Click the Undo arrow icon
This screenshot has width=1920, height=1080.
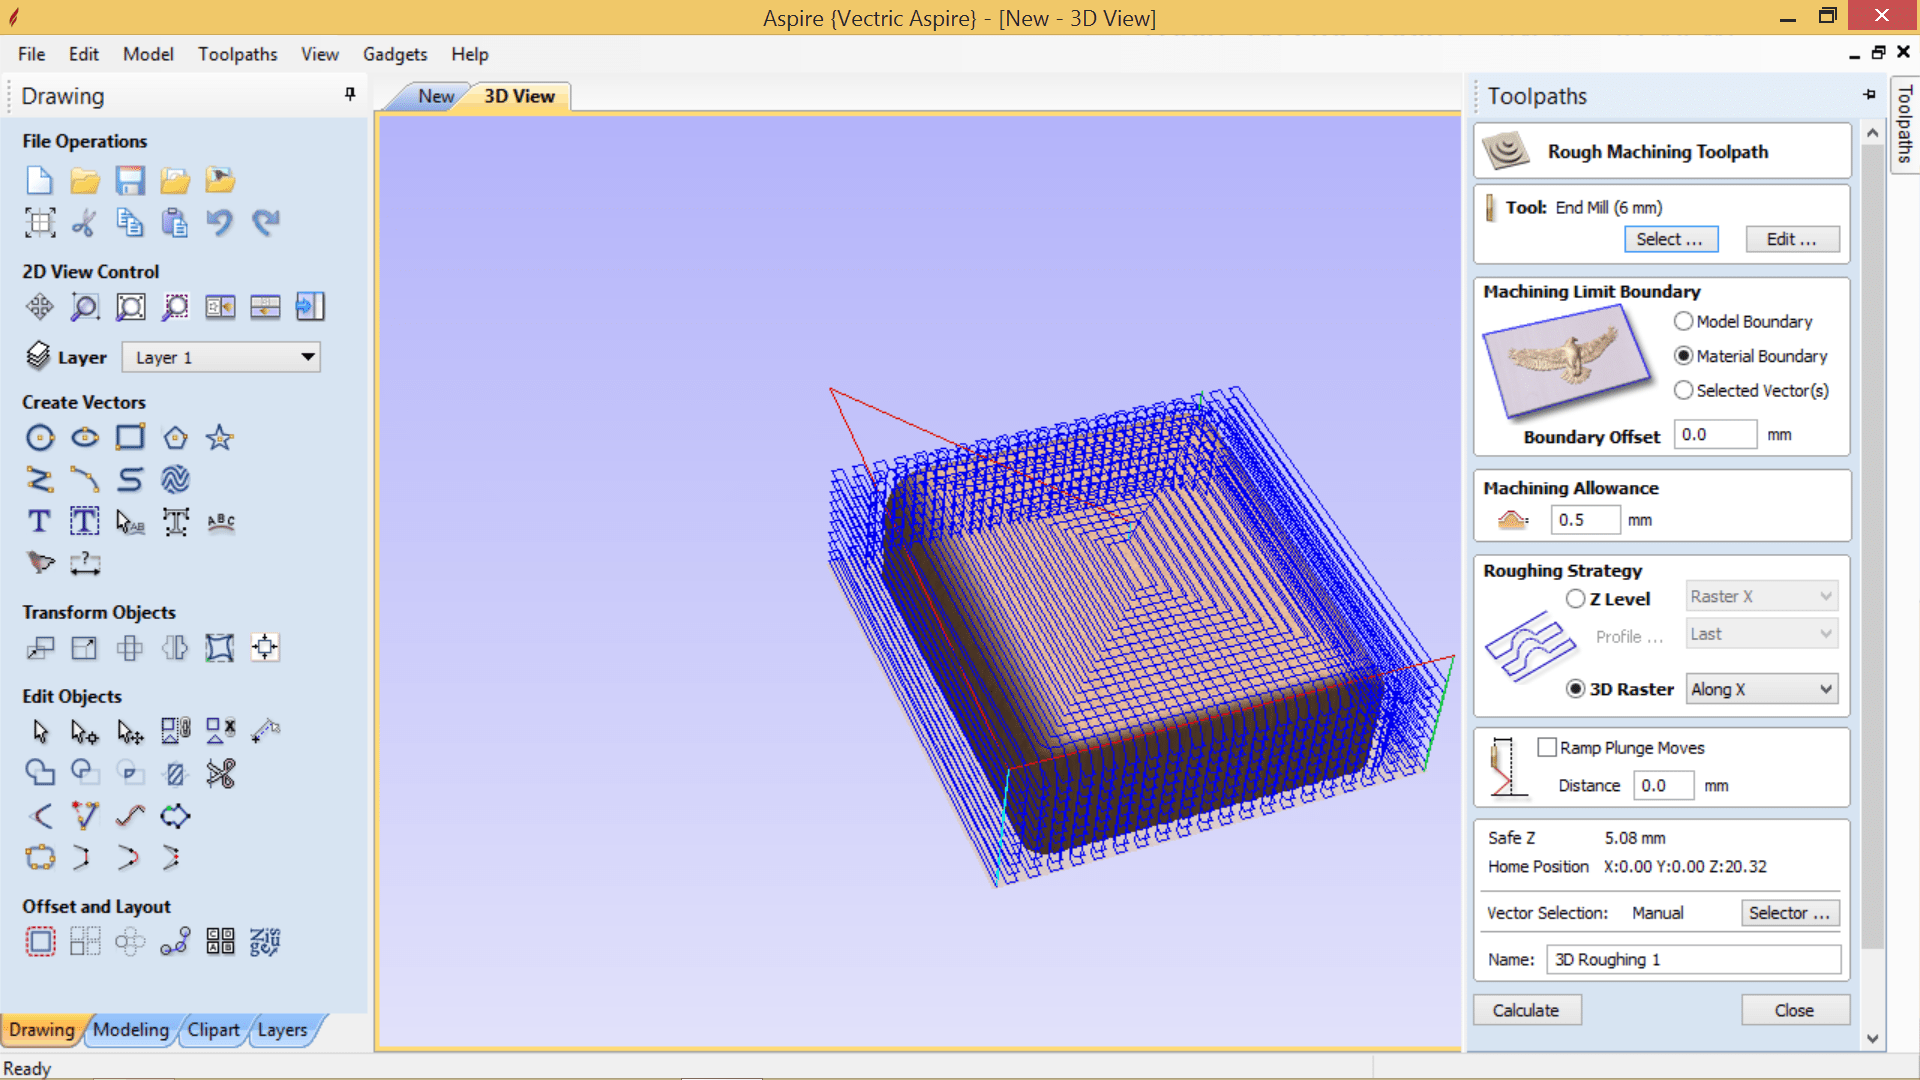click(x=220, y=222)
